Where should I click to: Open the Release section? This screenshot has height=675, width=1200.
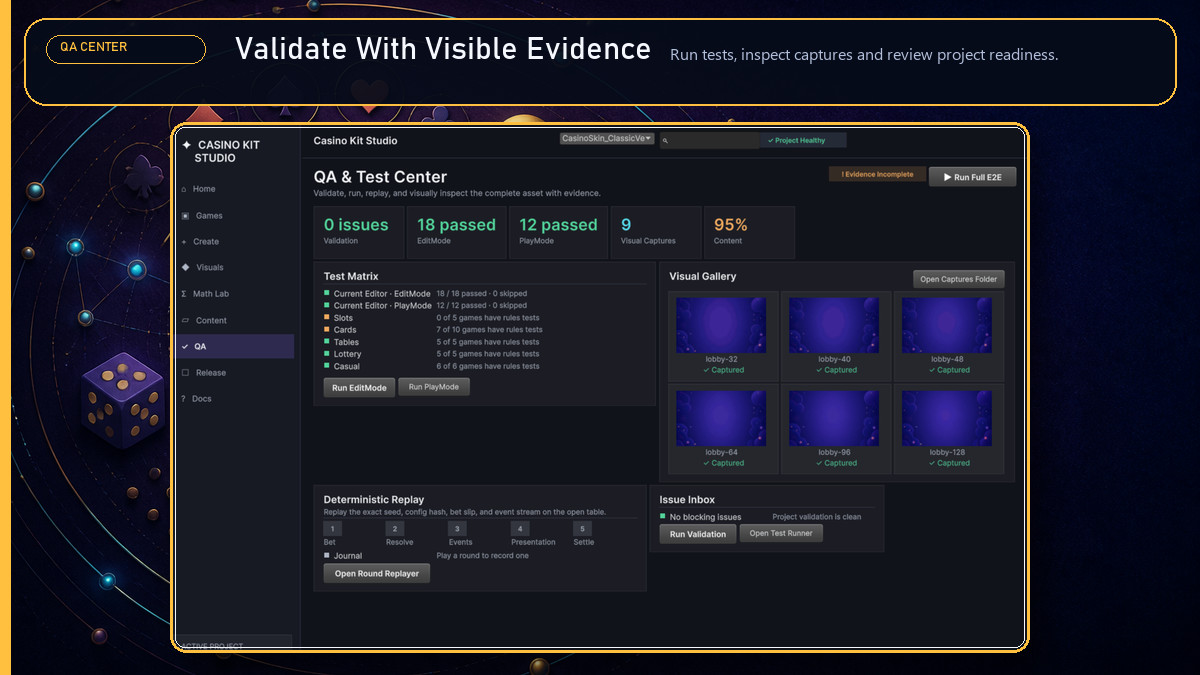click(236, 373)
